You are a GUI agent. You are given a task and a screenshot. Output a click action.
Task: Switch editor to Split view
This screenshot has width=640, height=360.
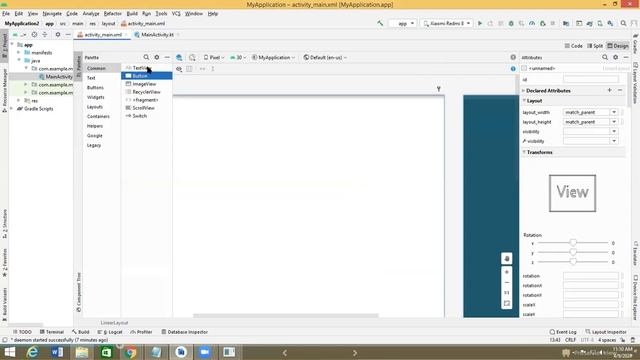click(595, 46)
